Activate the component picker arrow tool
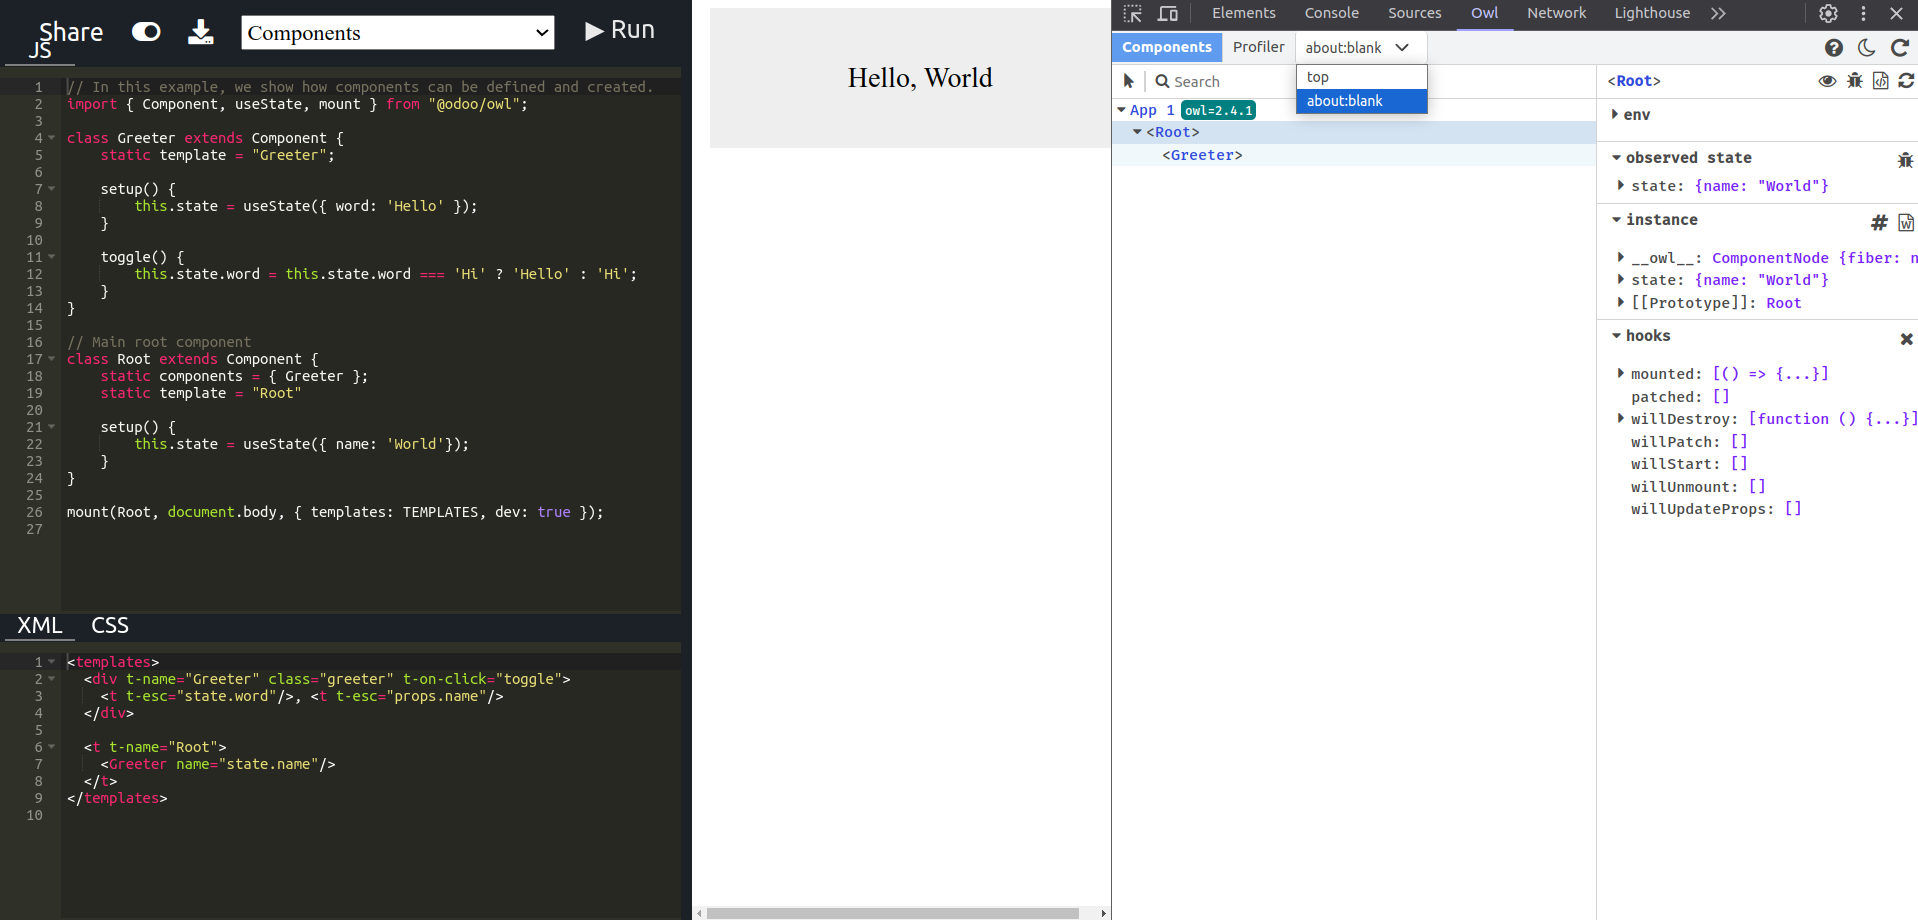Viewport: 1918px width, 920px height. point(1129,82)
